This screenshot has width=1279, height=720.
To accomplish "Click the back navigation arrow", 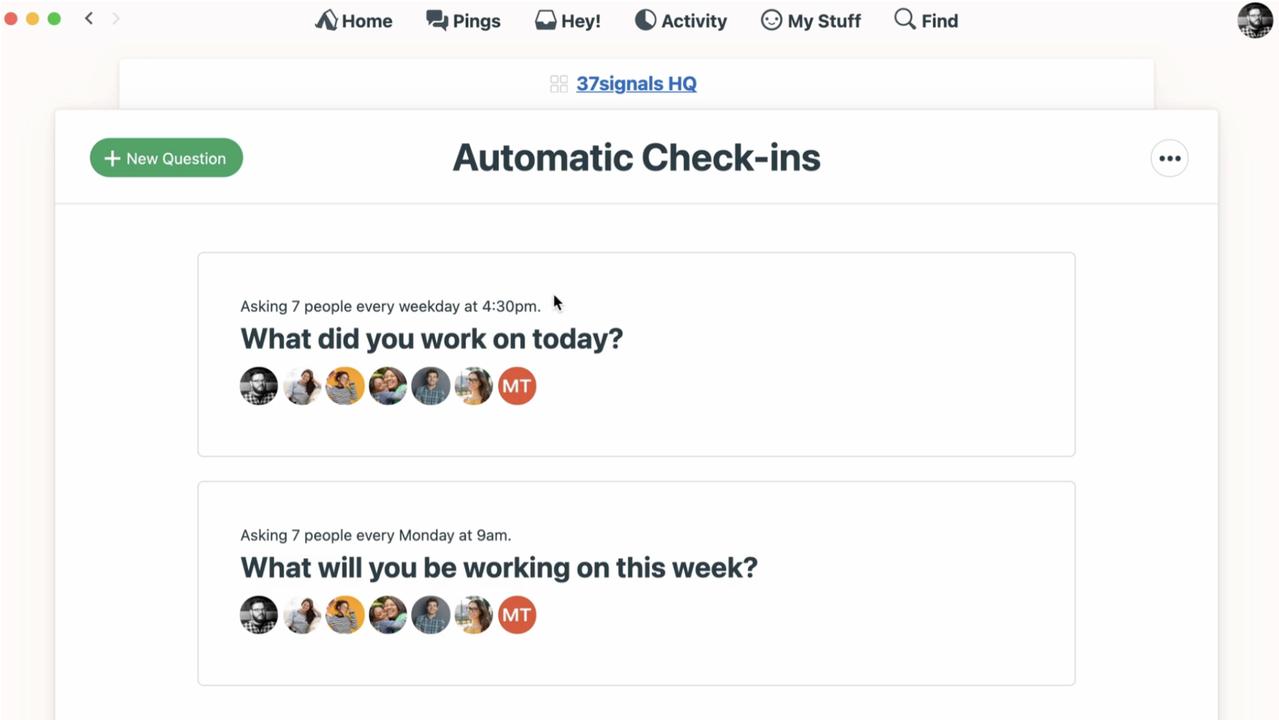I will (x=89, y=18).
